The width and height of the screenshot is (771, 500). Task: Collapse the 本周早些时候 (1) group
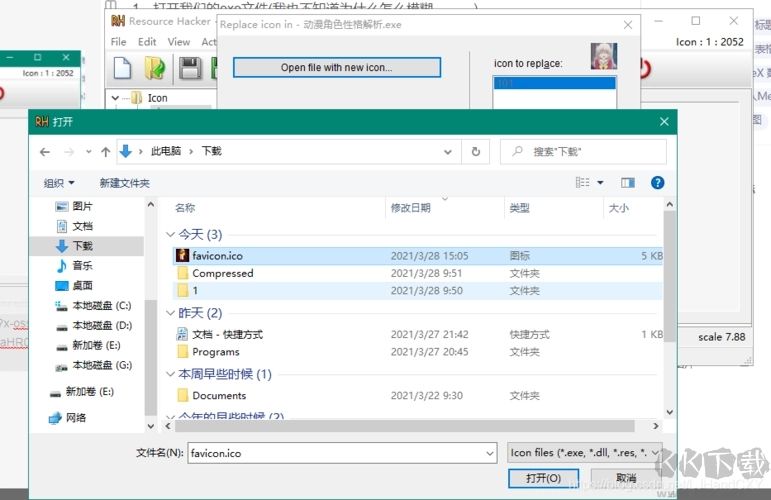click(x=171, y=374)
